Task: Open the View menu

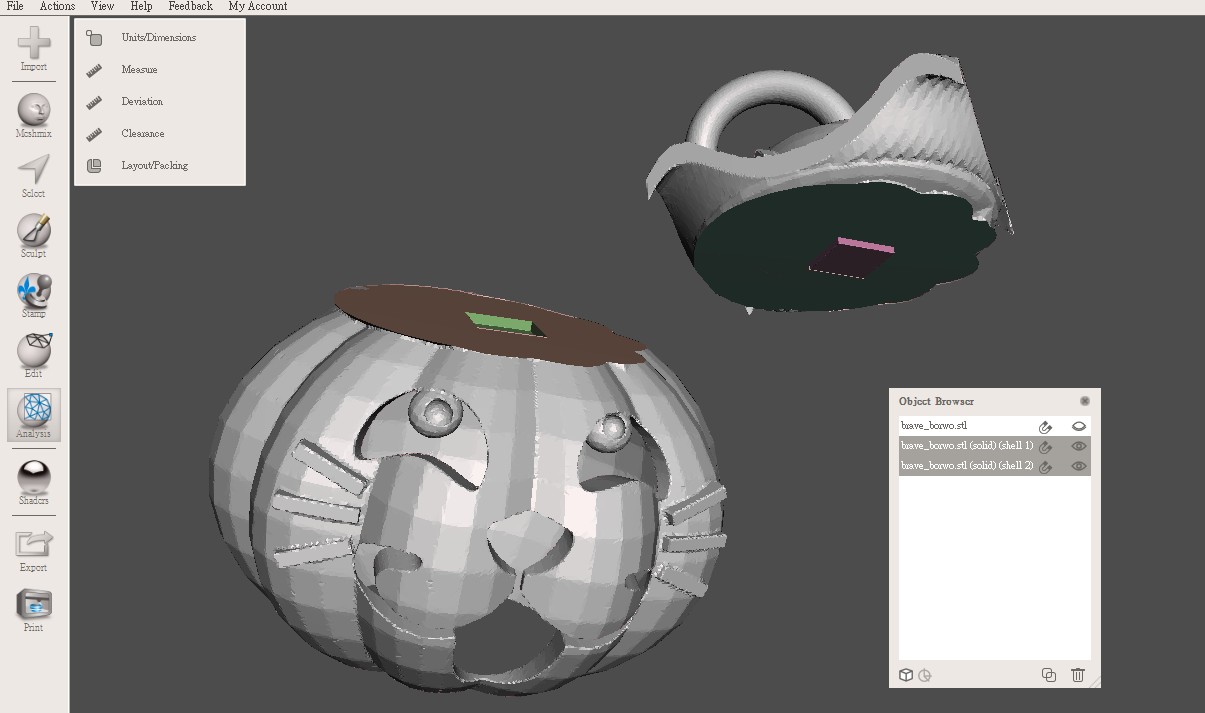Action: [102, 6]
